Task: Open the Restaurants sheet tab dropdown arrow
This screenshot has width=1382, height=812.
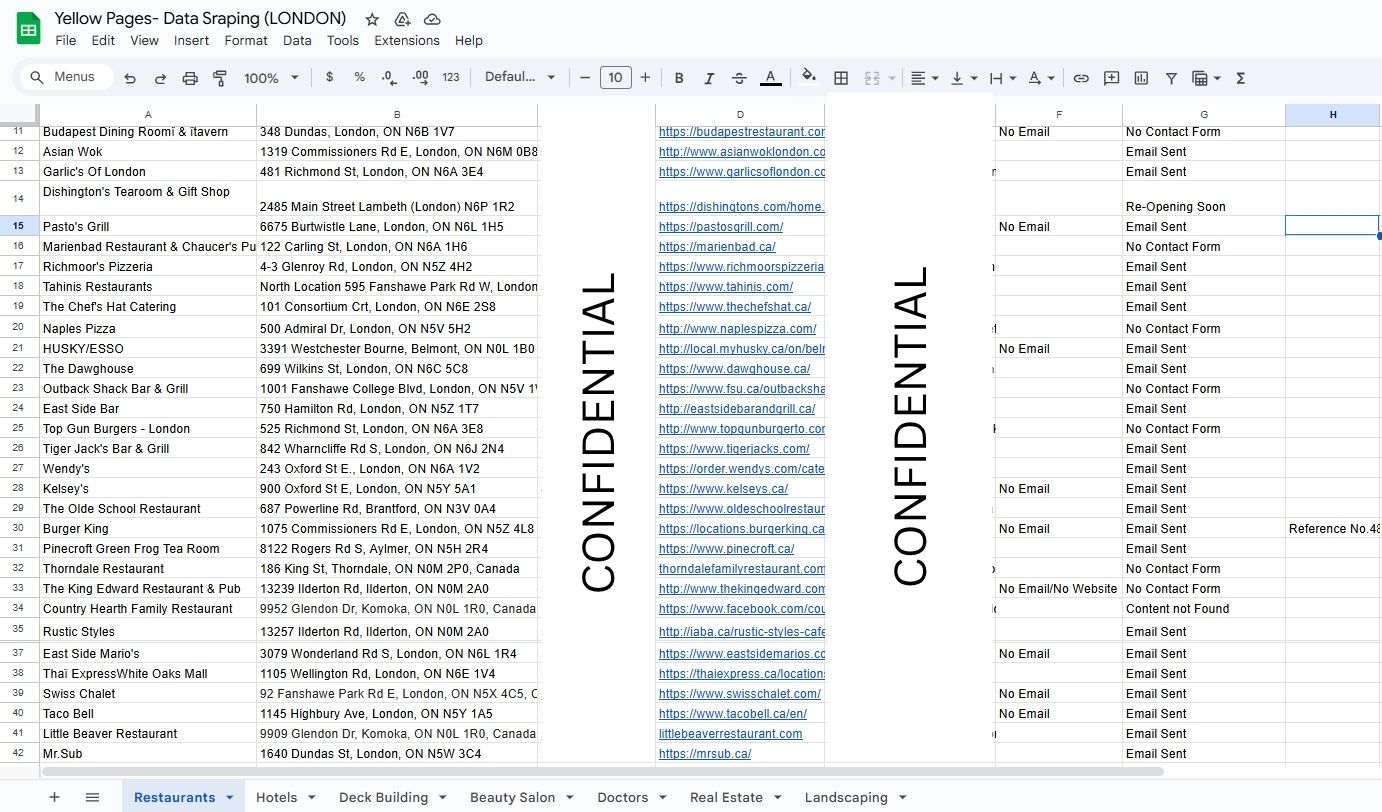Action: coord(230,798)
